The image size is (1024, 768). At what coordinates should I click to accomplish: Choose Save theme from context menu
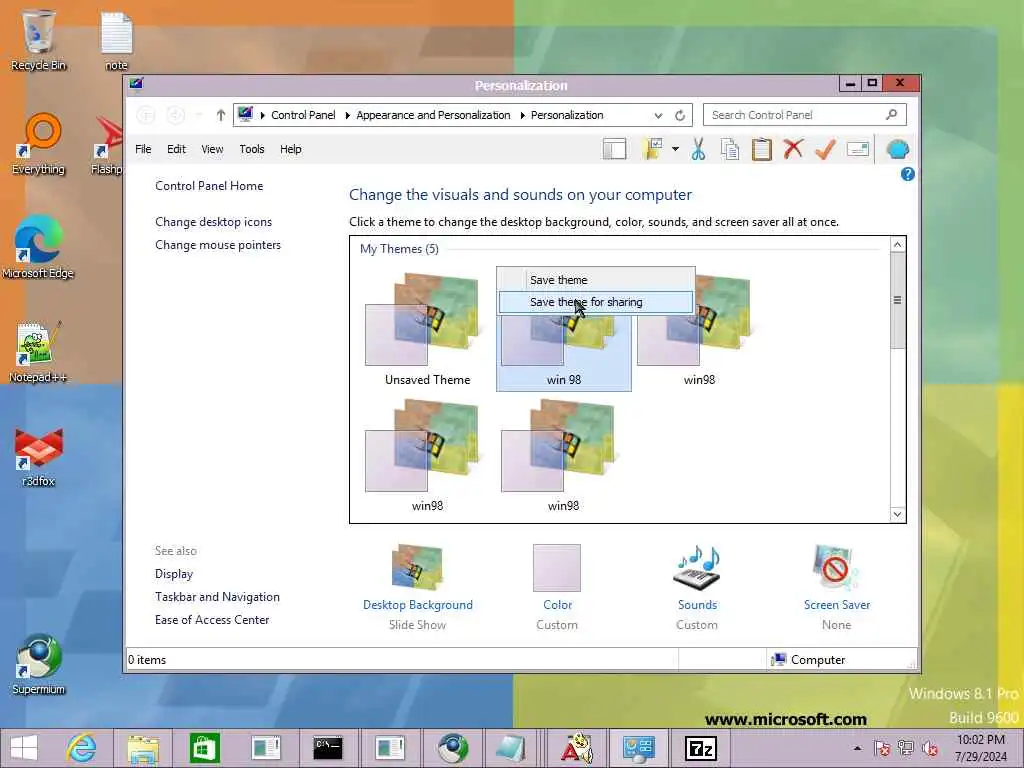click(x=596, y=280)
